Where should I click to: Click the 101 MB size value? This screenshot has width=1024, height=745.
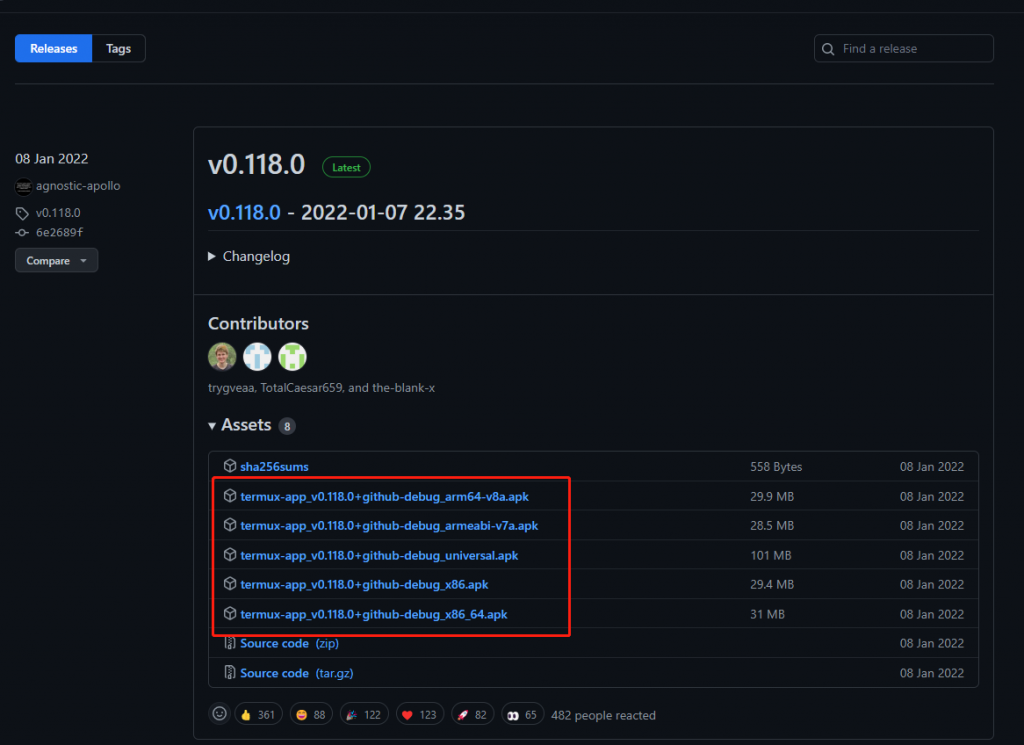click(x=771, y=556)
